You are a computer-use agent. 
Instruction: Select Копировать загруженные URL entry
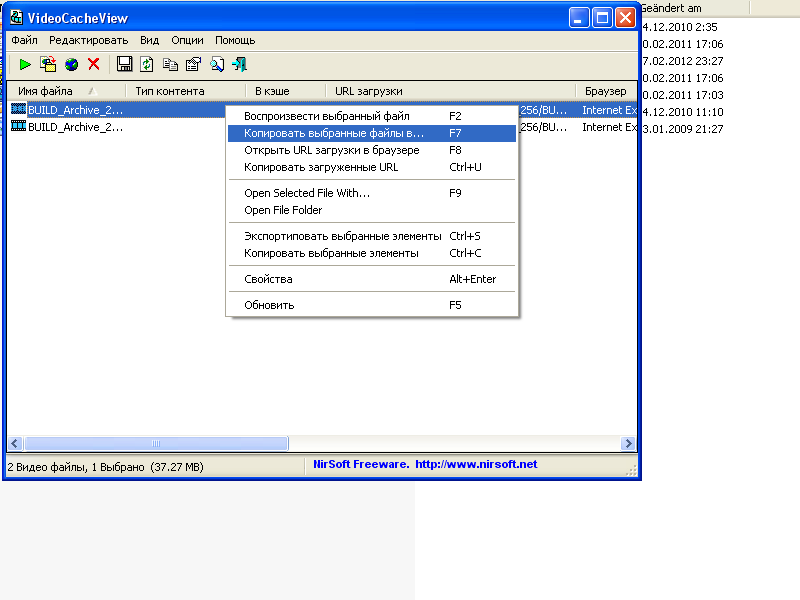pyautogui.click(x=372, y=167)
